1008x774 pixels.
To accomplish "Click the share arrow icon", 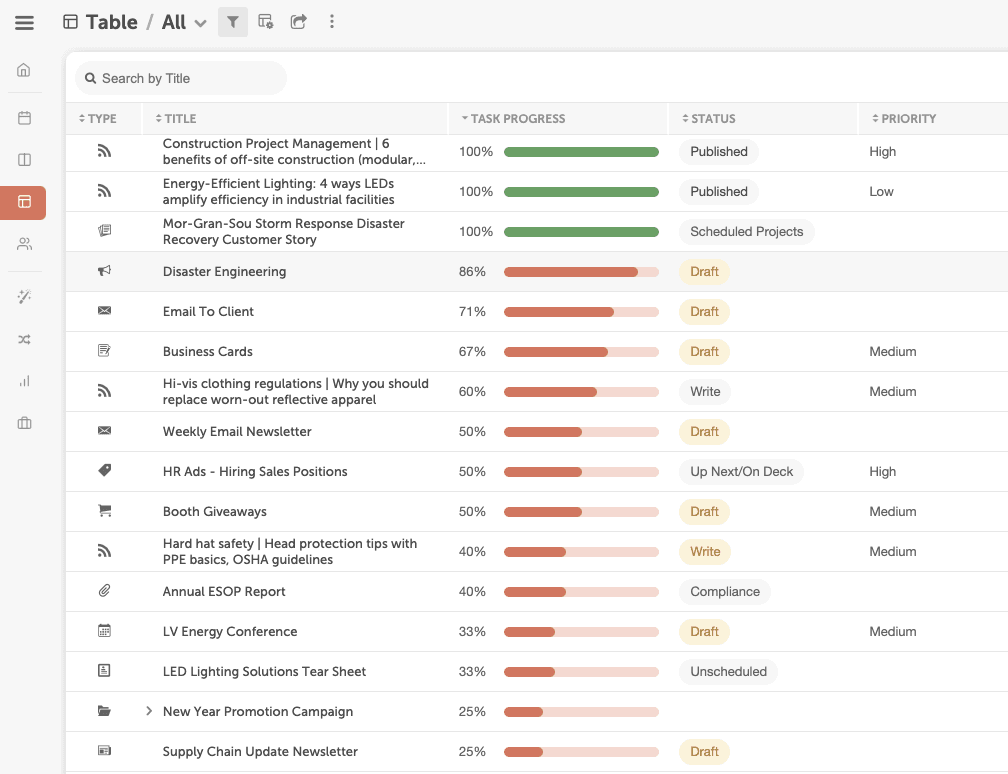I will 298,22.
